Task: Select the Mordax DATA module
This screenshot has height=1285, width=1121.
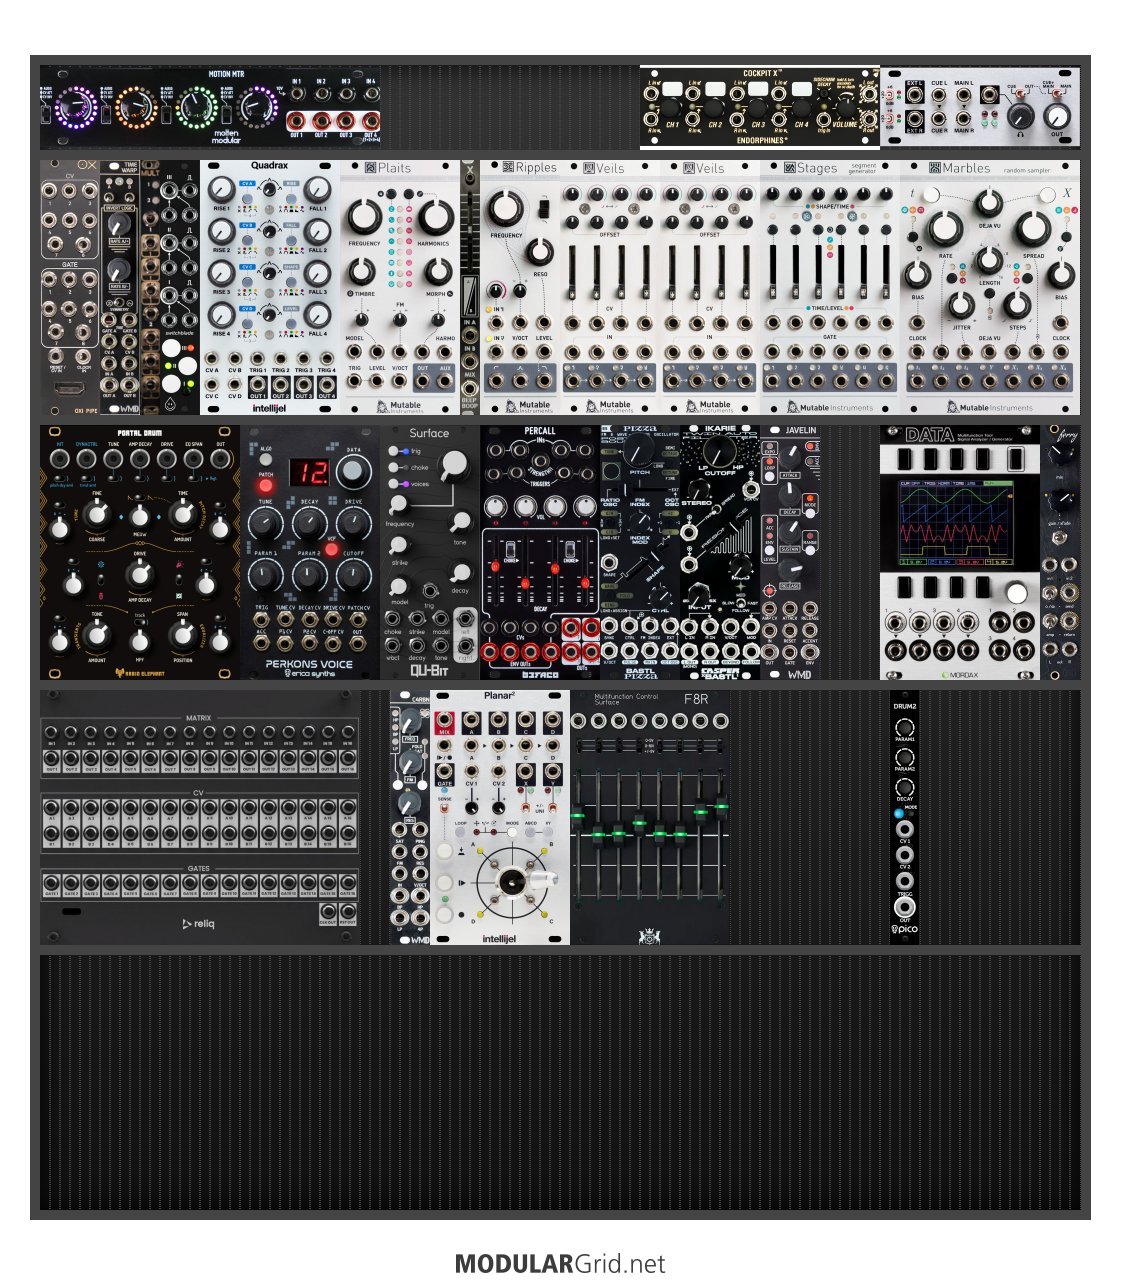Action: tap(960, 552)
